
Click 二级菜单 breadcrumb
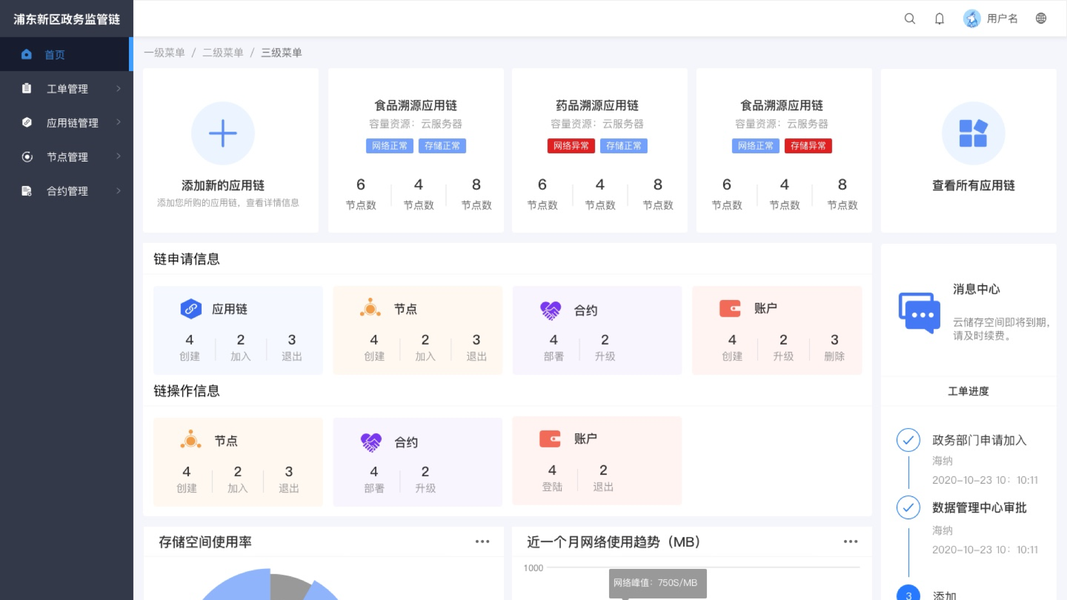coord(223,52)
